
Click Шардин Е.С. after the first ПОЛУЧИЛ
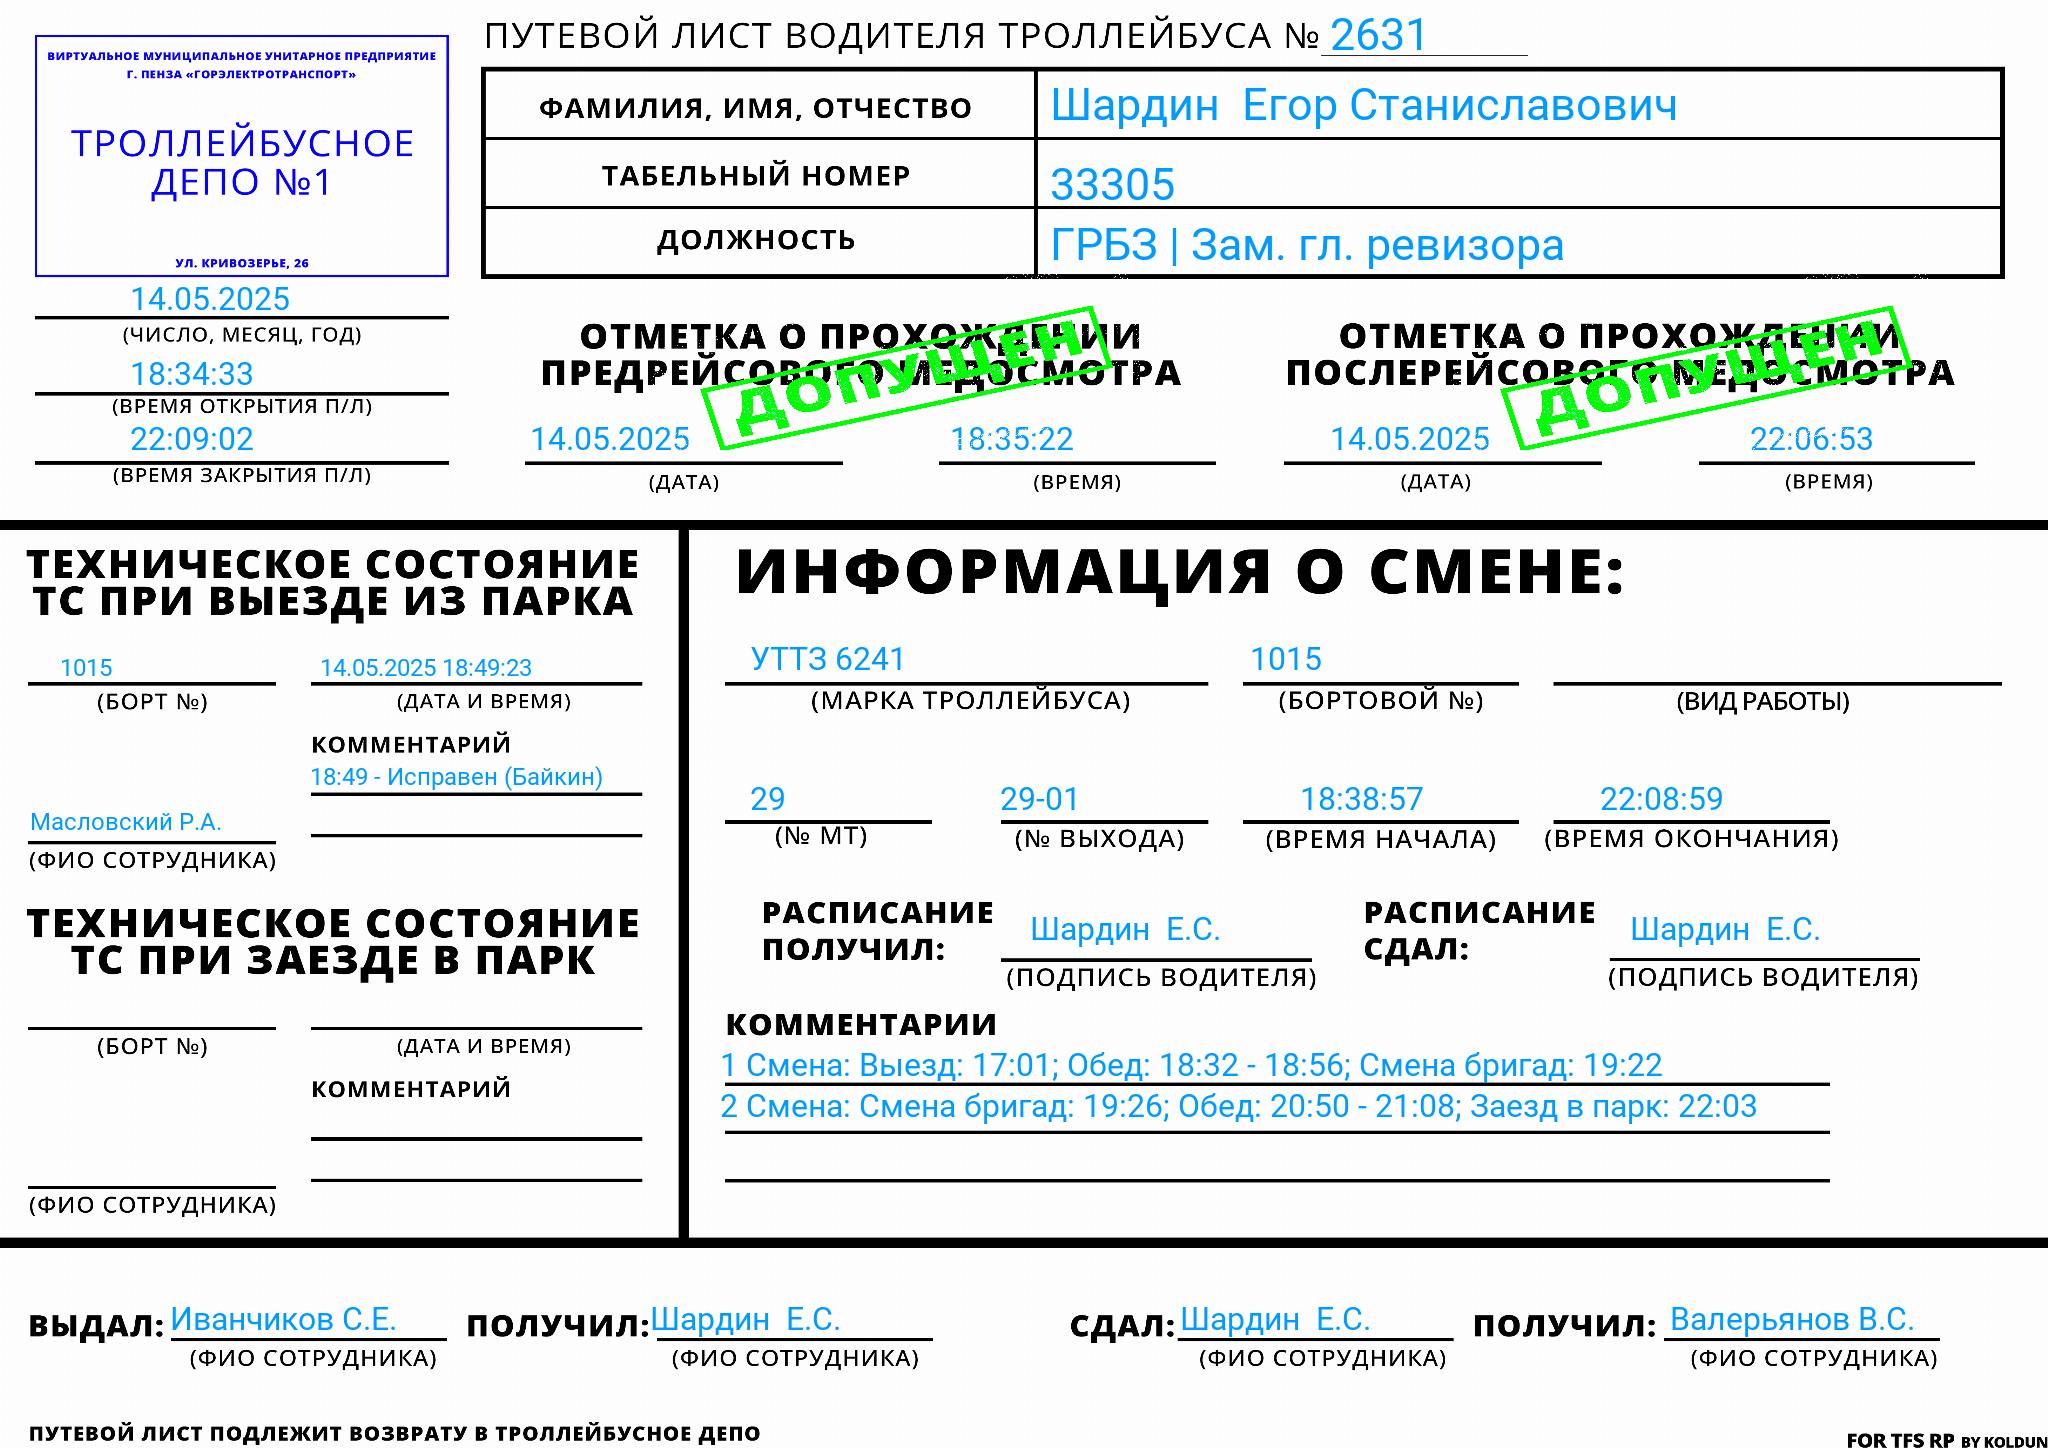pyautogui.click(x=746, y=1319)
